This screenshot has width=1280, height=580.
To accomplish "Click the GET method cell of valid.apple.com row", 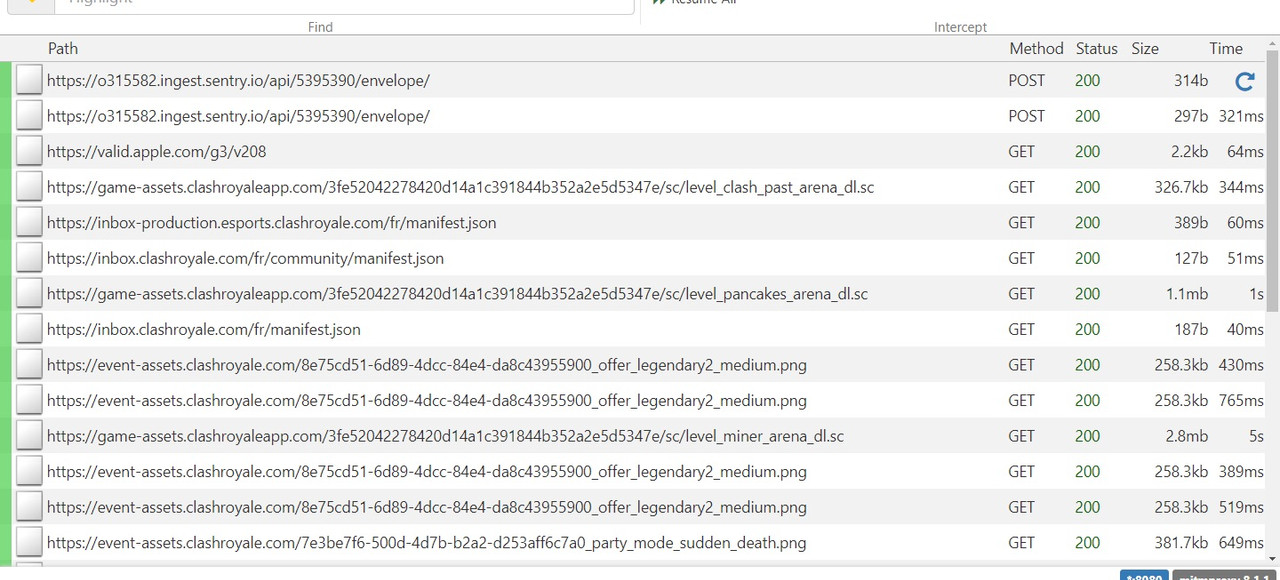I will [x=1022, y=152].
